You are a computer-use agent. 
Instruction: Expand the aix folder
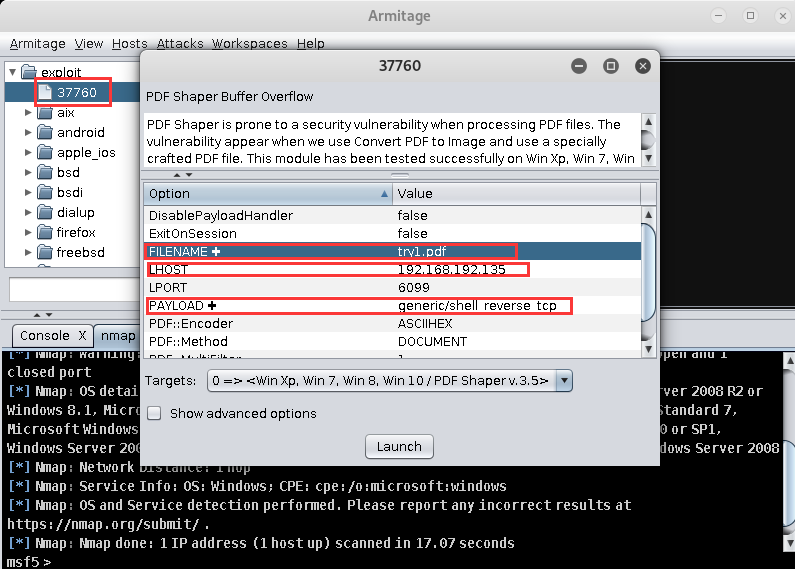point(28,112)
